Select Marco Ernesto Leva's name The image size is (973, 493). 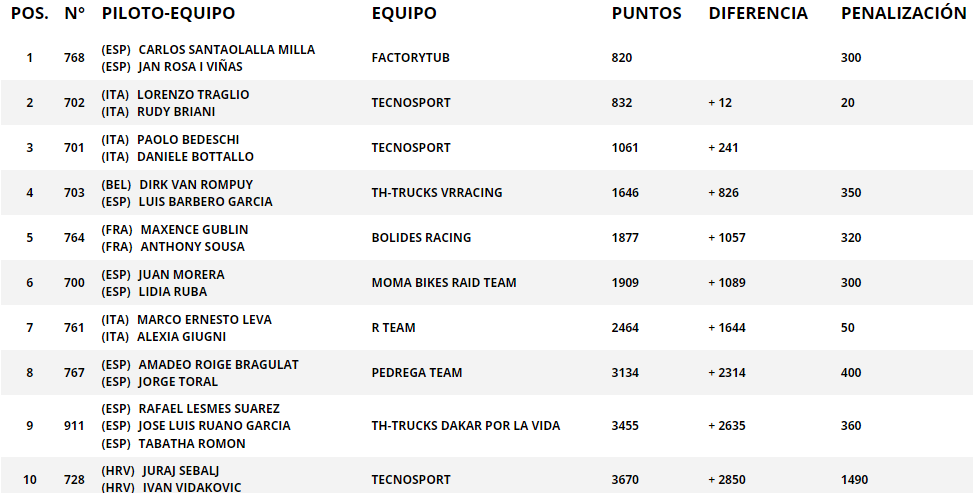204,320
